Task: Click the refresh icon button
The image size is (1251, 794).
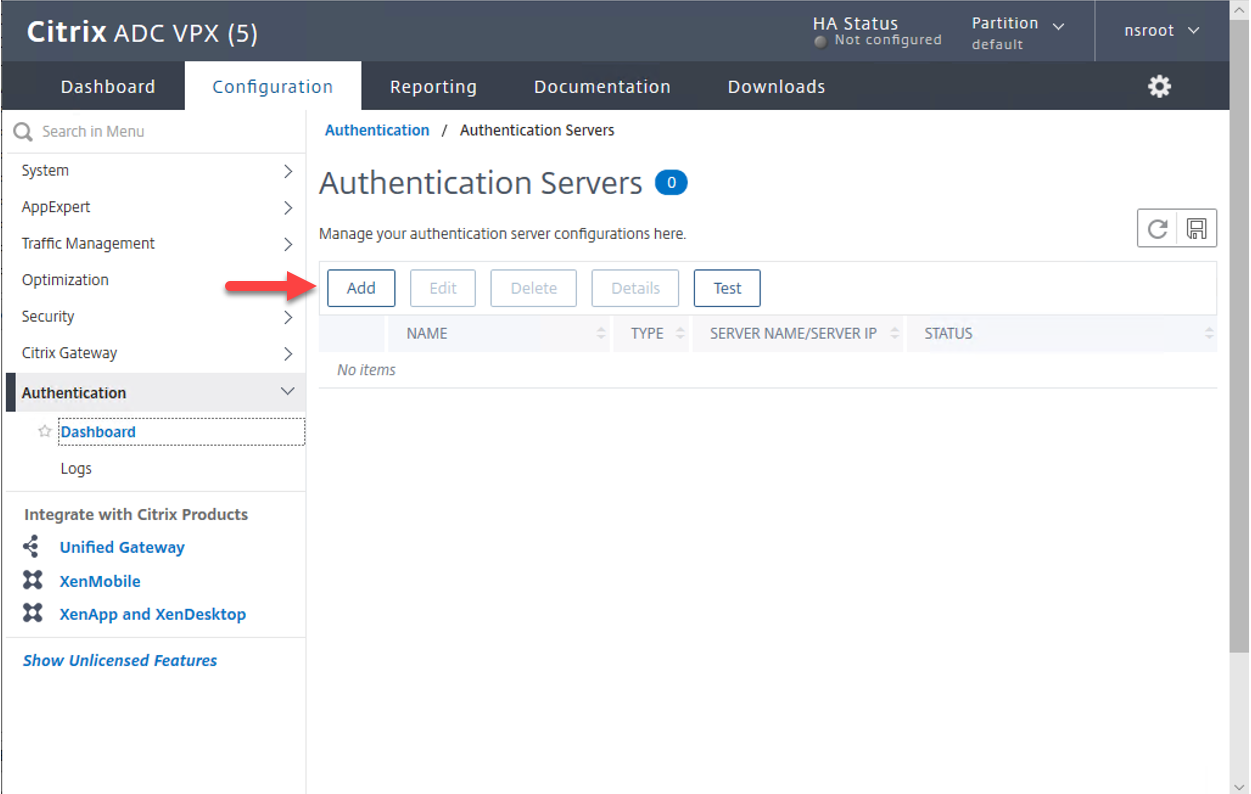Action: point(1157,229)
